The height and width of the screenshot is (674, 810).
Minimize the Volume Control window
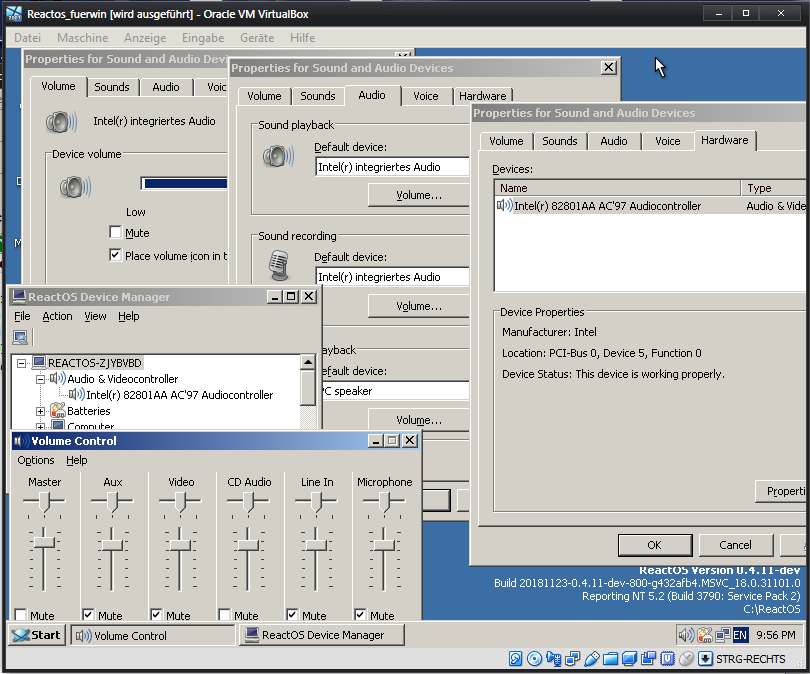point(376,441)
